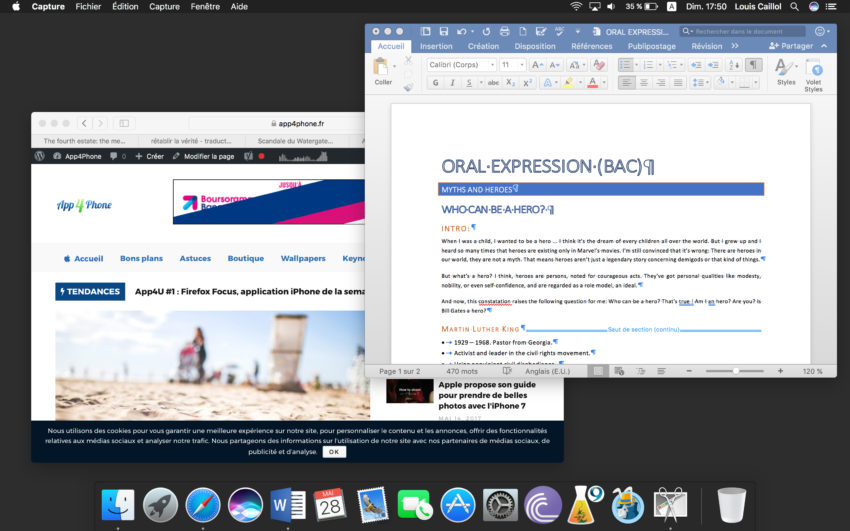
Task: Click Modifier la page in the admin bar
Action: point(204,156)
